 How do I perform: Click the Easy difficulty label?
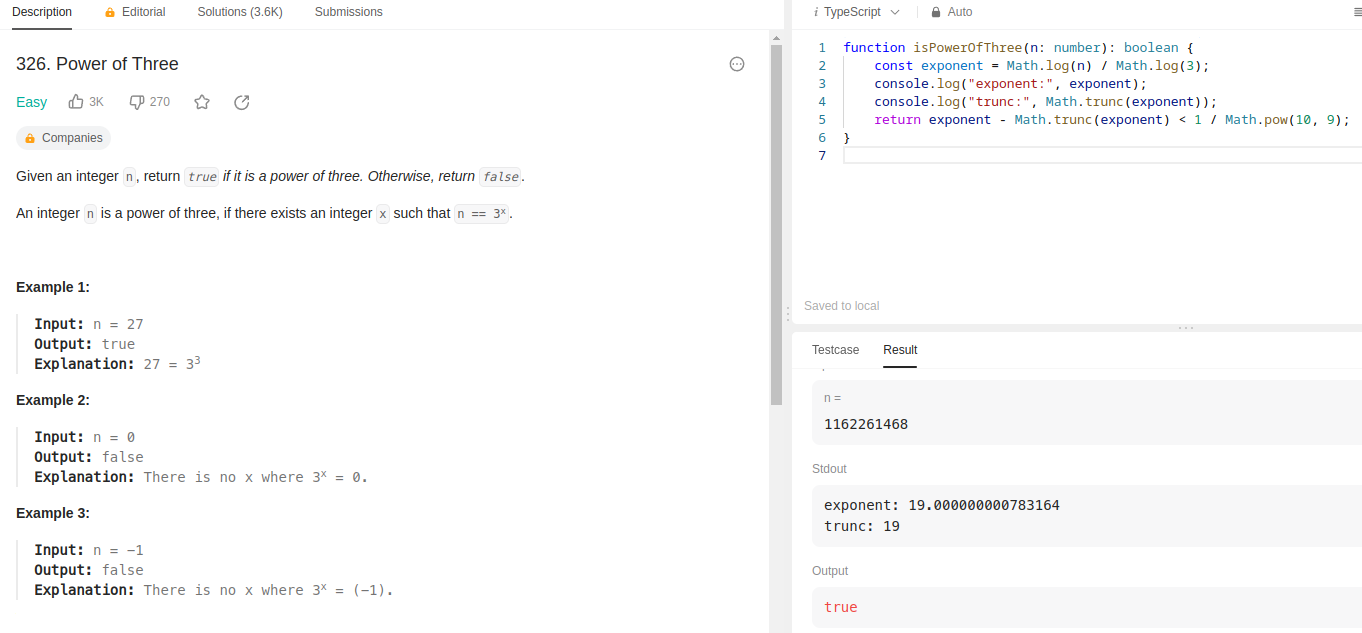point(32,102)
